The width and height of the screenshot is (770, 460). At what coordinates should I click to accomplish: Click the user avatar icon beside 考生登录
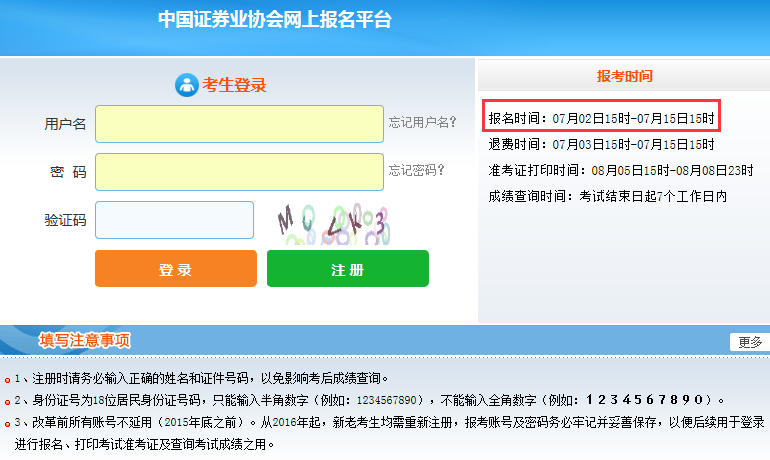pyautogui.click(x=187, y=85)
